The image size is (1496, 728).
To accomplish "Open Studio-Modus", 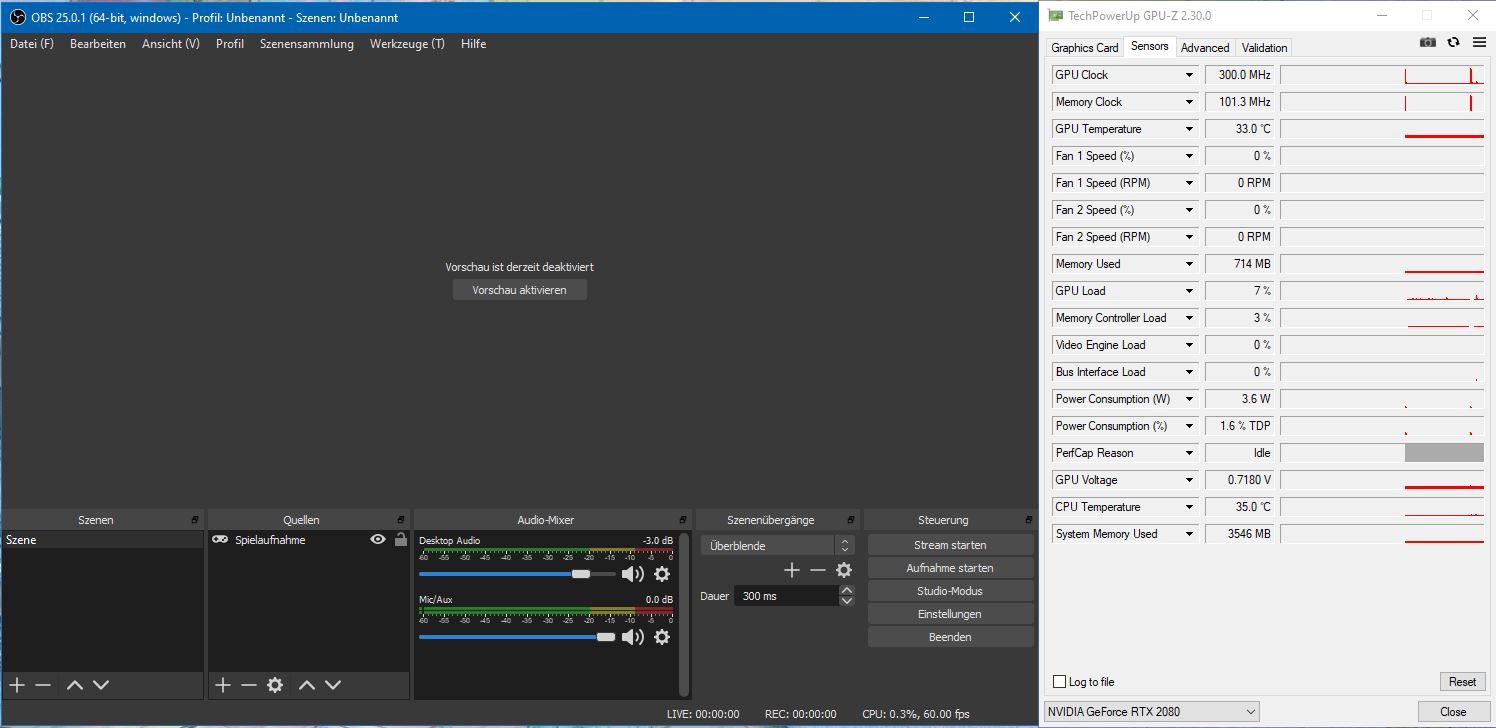I will click(950, 591).
